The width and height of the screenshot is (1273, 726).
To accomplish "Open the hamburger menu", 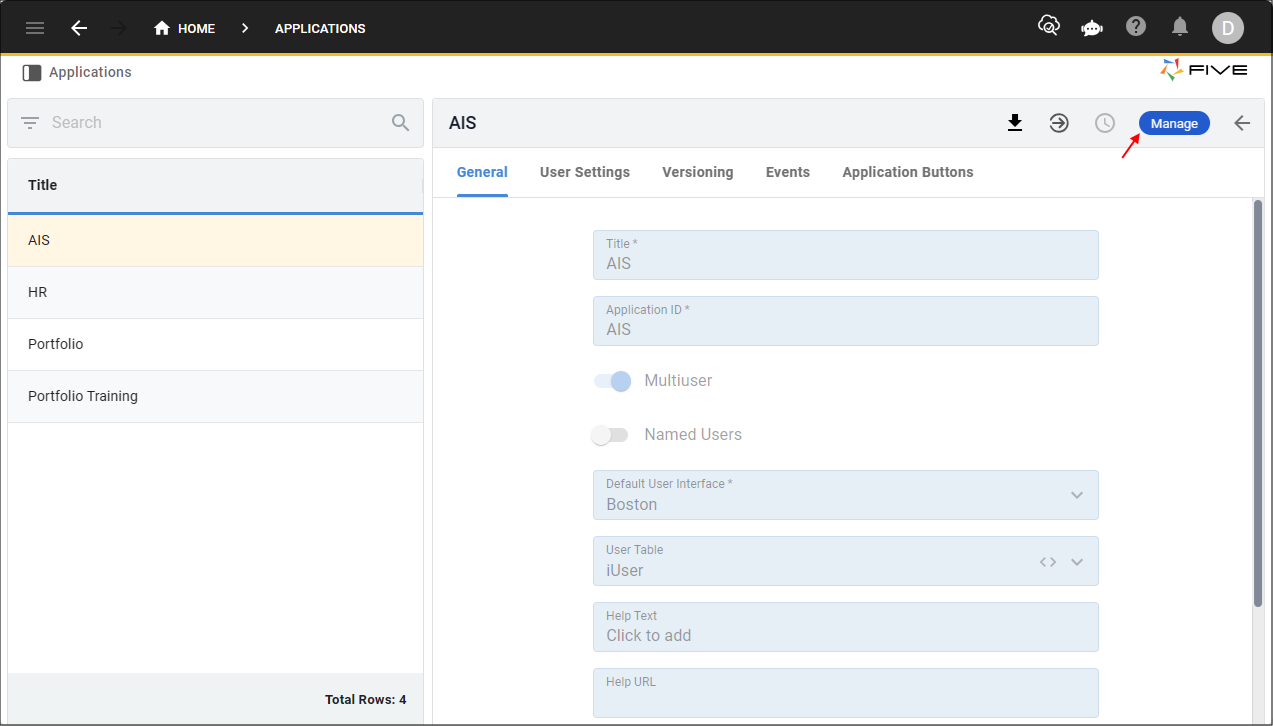I will click(35, 28).
